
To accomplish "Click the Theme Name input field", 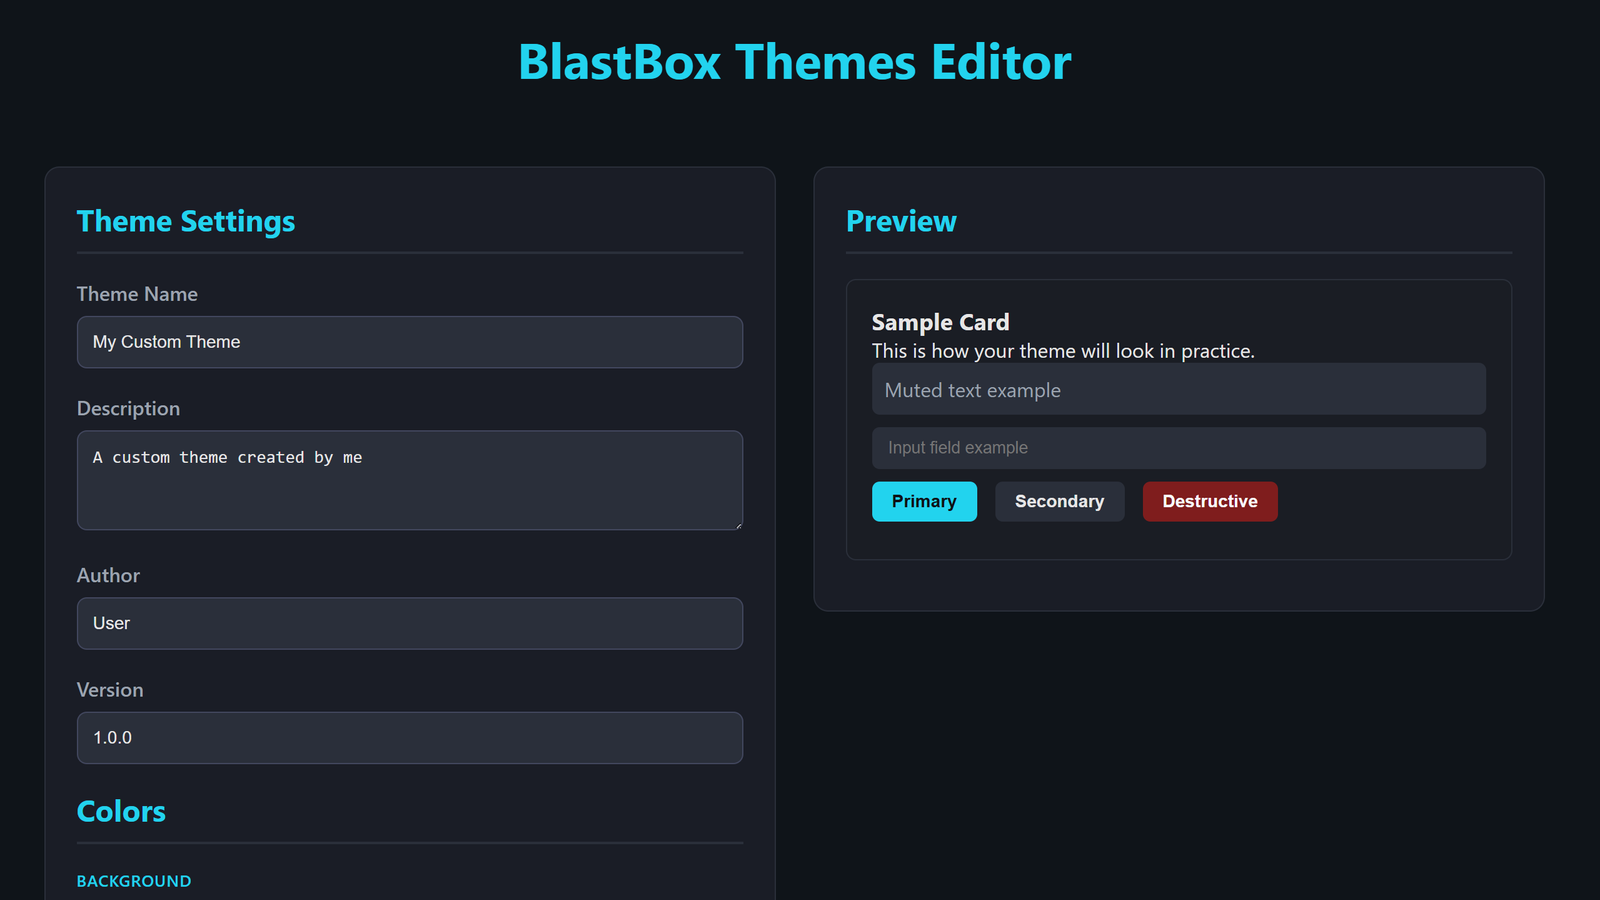I will click(x=409, y=342).
